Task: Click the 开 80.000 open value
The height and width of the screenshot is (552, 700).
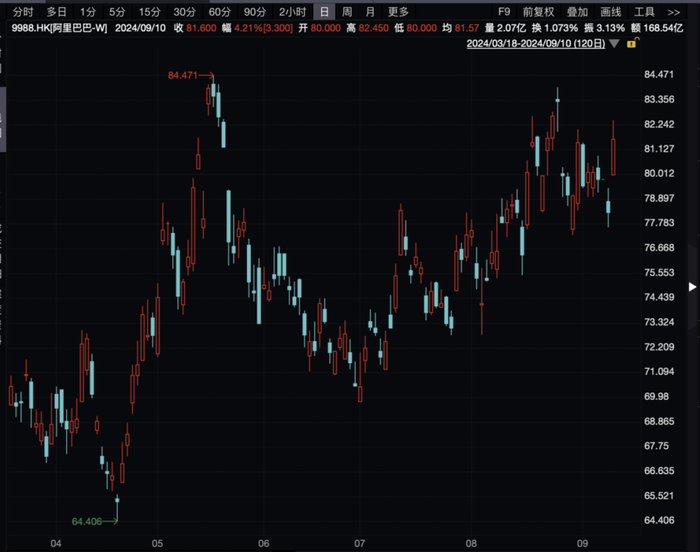Action: pyautogui.click(x=320, y=28)
